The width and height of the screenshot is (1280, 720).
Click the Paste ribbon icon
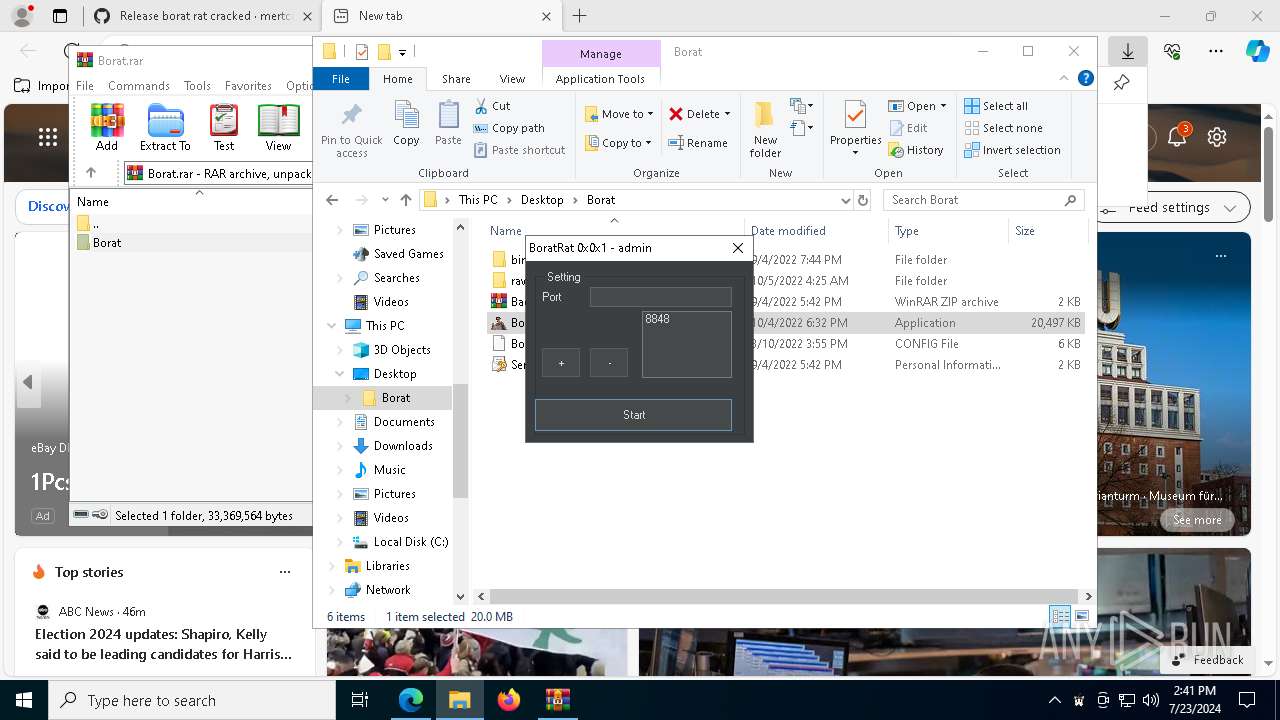[448, 124]
